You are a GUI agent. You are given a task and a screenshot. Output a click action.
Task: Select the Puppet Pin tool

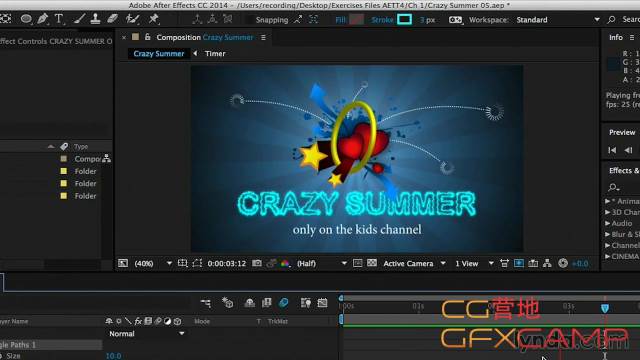154,19
